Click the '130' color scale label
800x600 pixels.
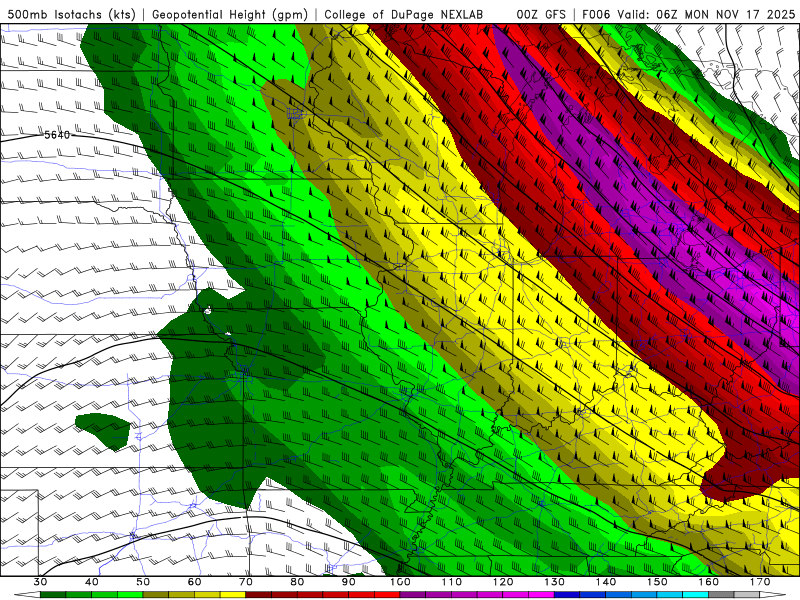click(555, 582)
